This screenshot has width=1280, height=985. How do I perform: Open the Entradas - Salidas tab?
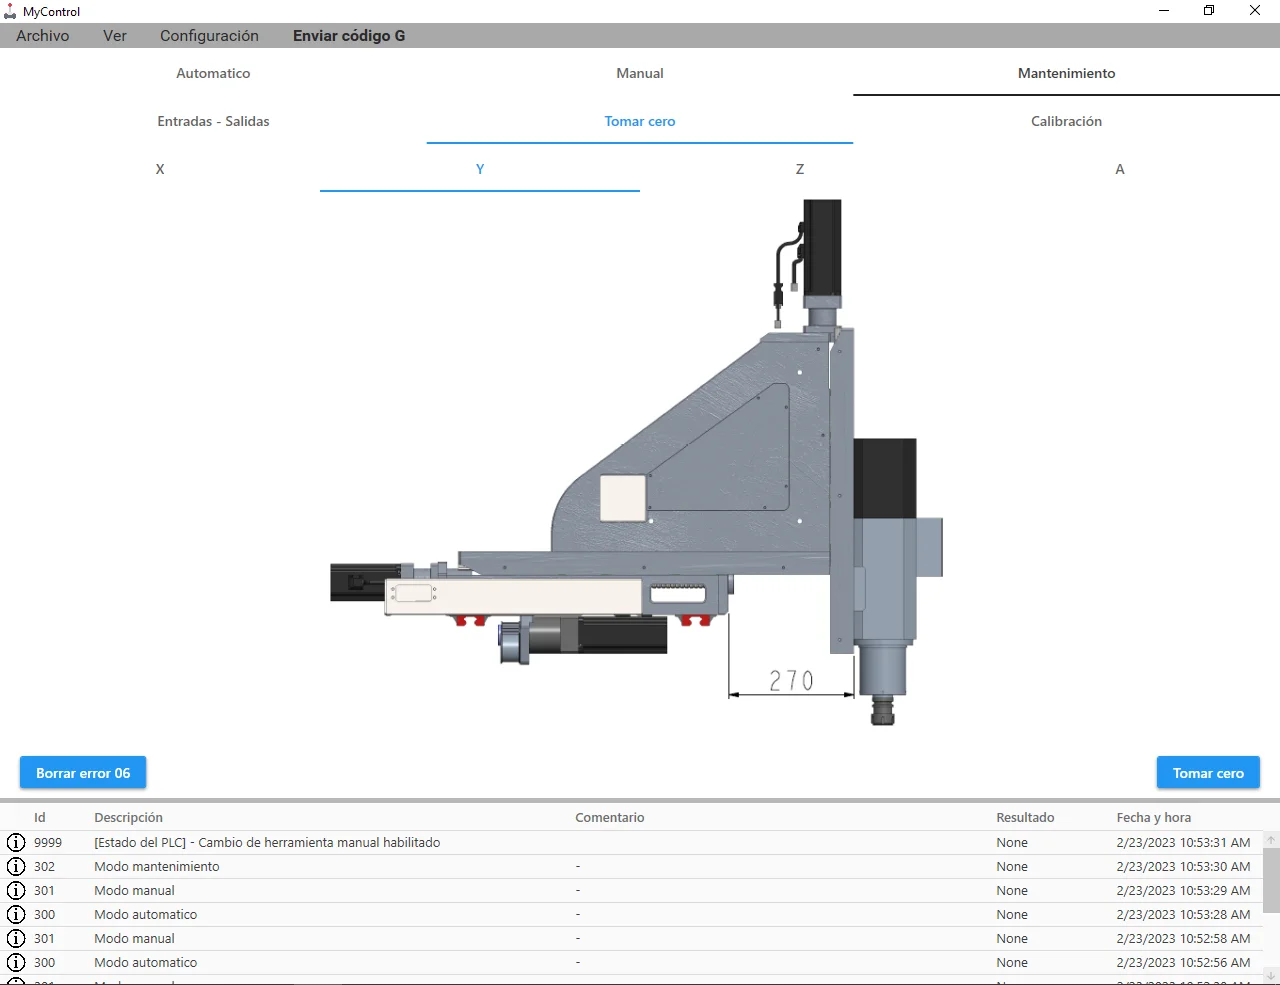[213, 121]
